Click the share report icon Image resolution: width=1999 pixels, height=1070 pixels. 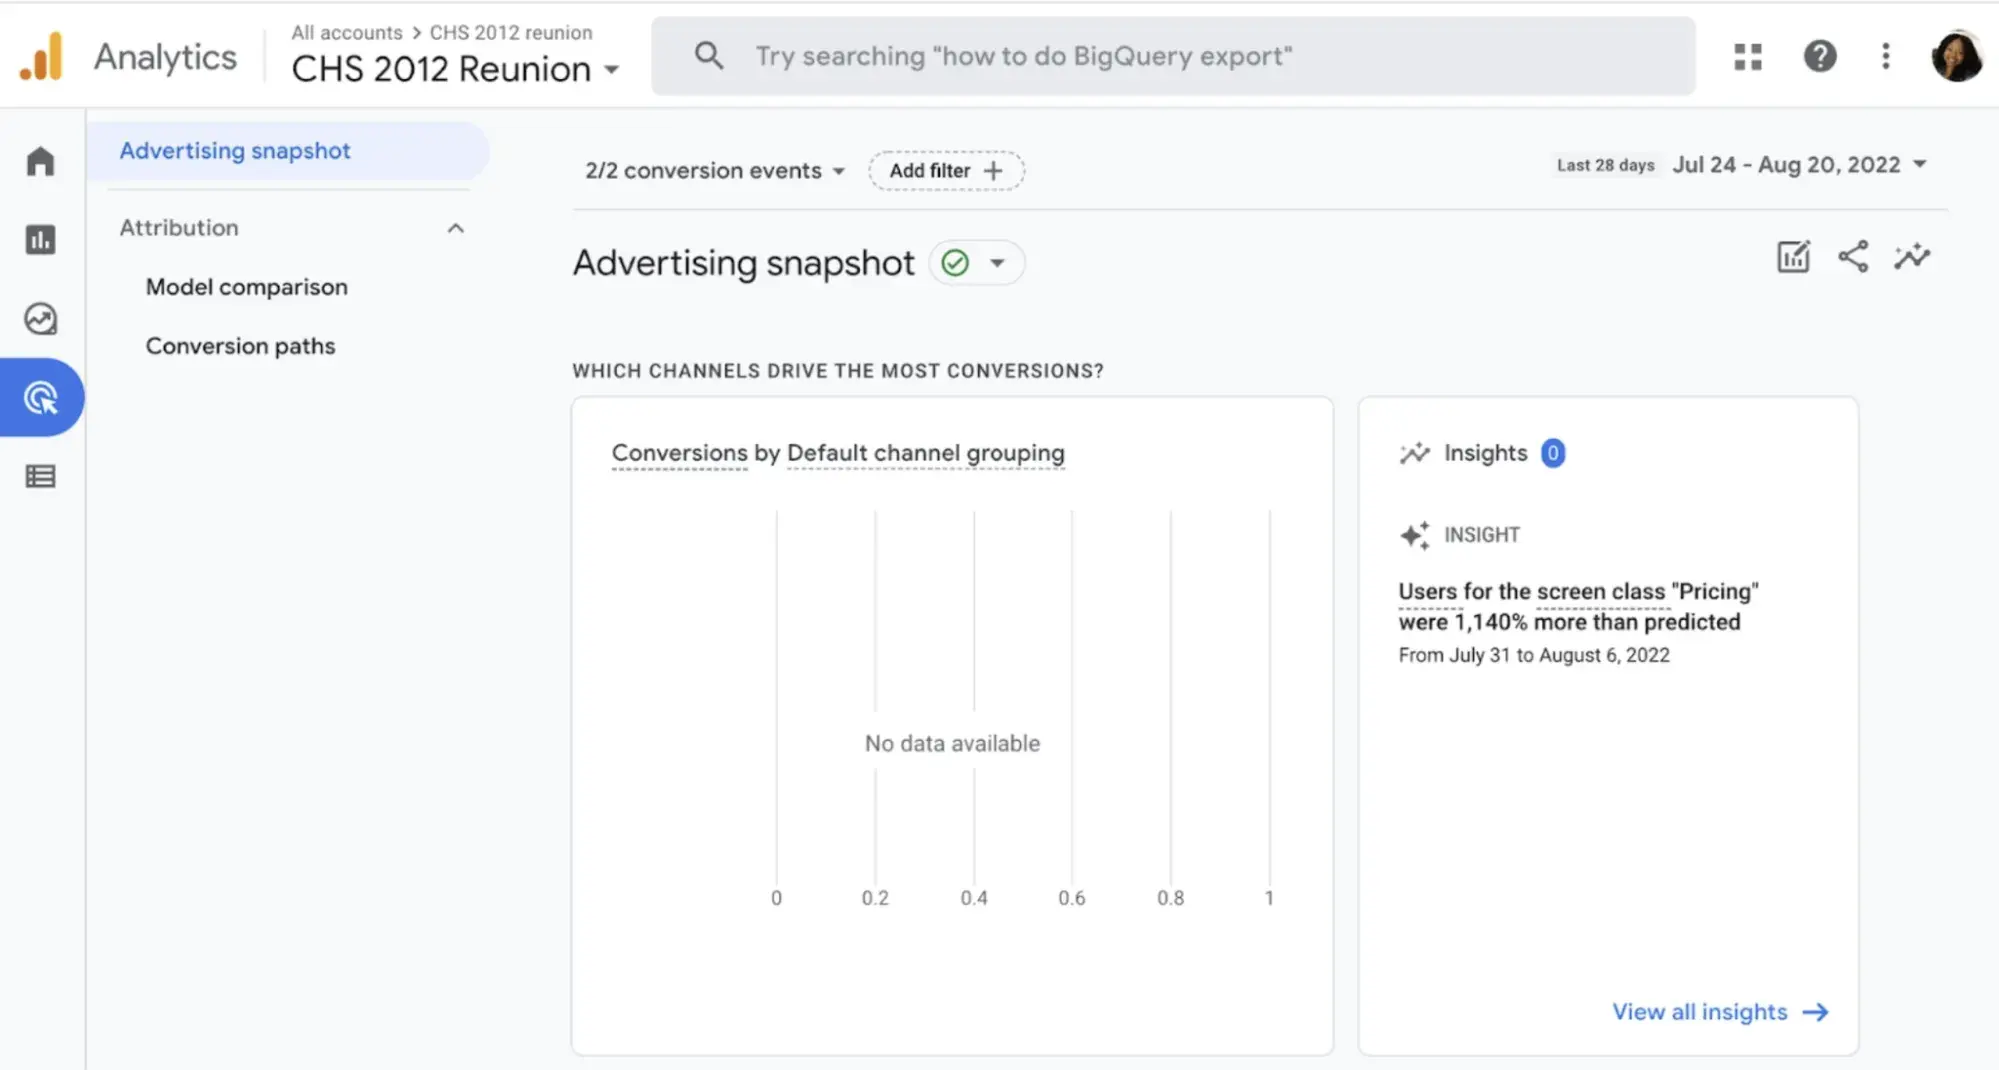[1853, 257]
